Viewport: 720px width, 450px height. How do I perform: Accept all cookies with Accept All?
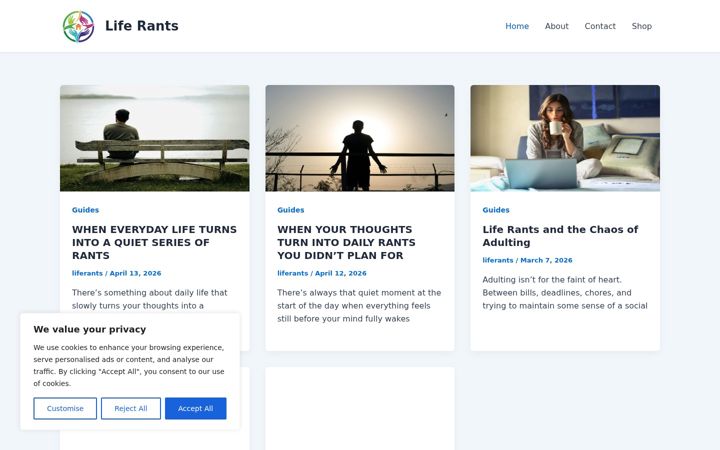(196, 408)
